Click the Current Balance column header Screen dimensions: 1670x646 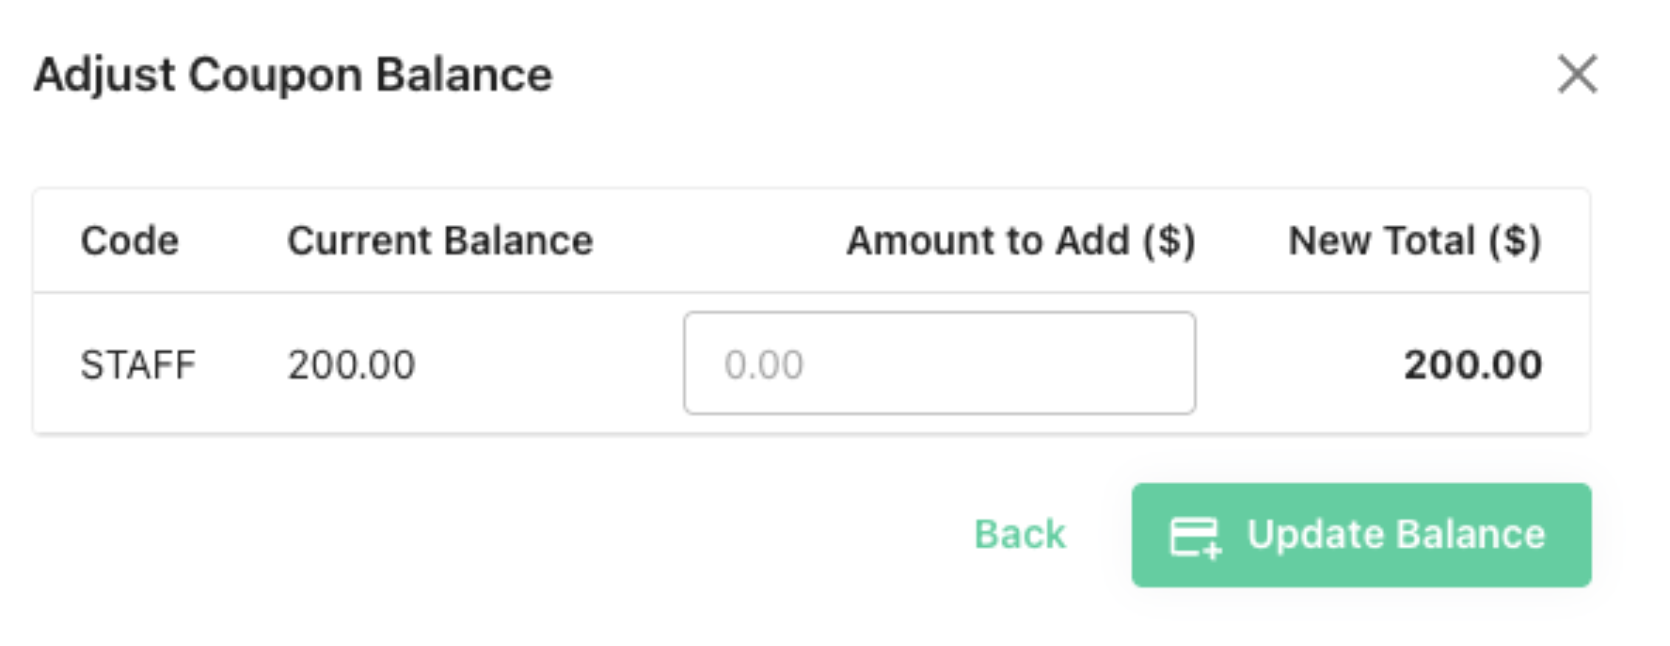tap(440, 241)
